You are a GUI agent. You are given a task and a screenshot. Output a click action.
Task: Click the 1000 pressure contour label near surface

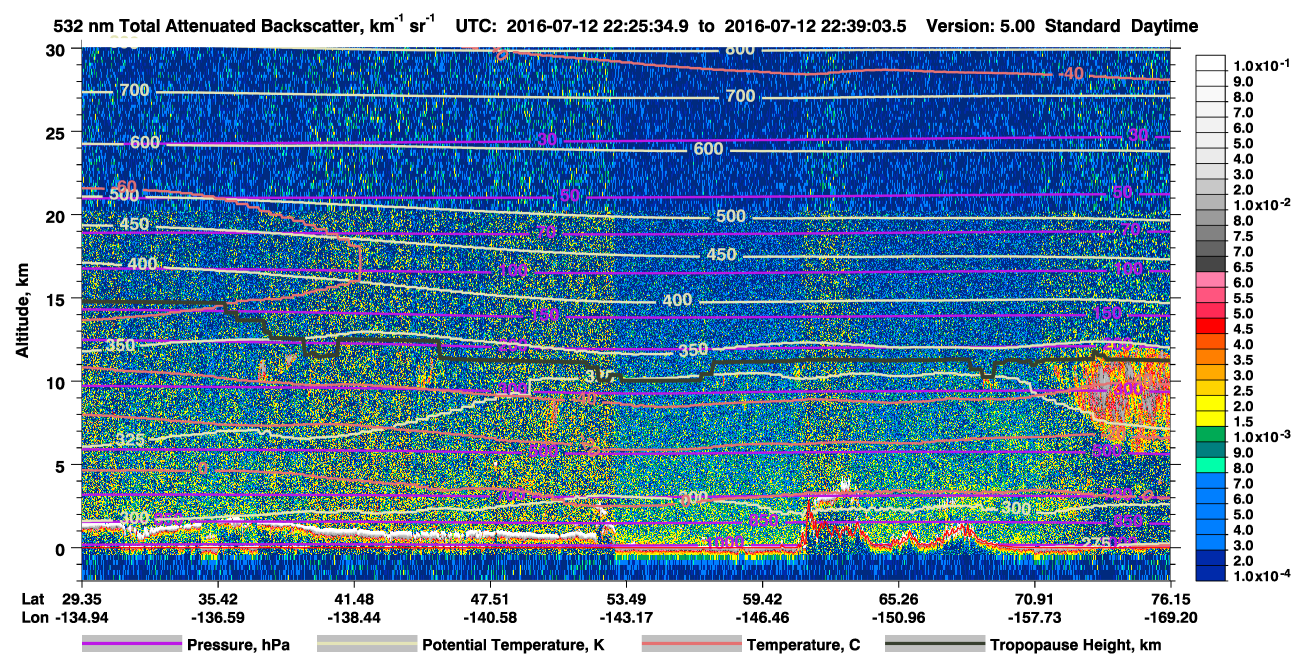(723, 541)
